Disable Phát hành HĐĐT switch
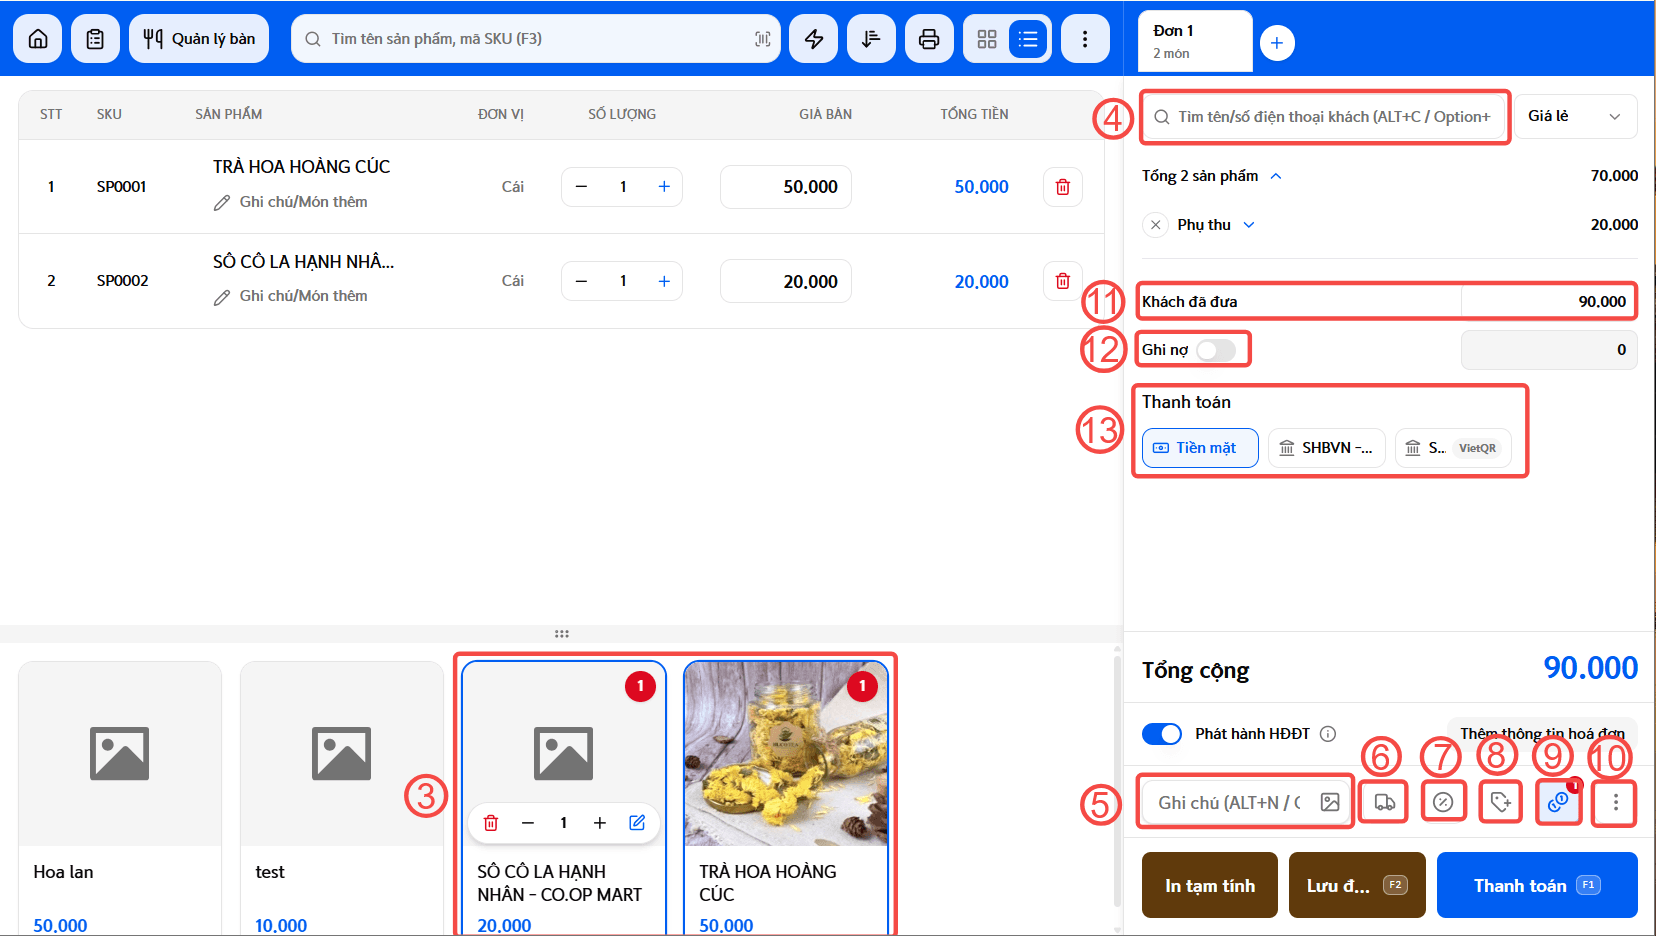The height and width of the screenshot is (936, 1656). click(x=1162, y=734)
